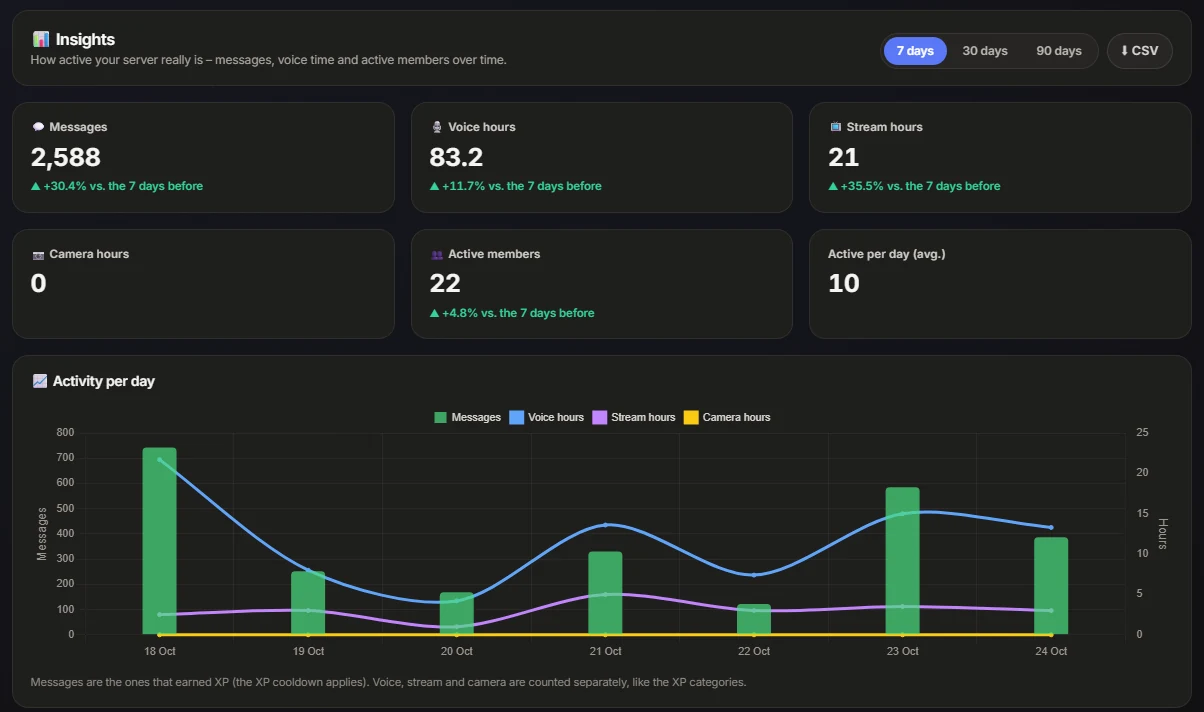The image size is (1204, 712).
Task: Click the footnote about messages that earned XP
Action: tap(388, 682)
